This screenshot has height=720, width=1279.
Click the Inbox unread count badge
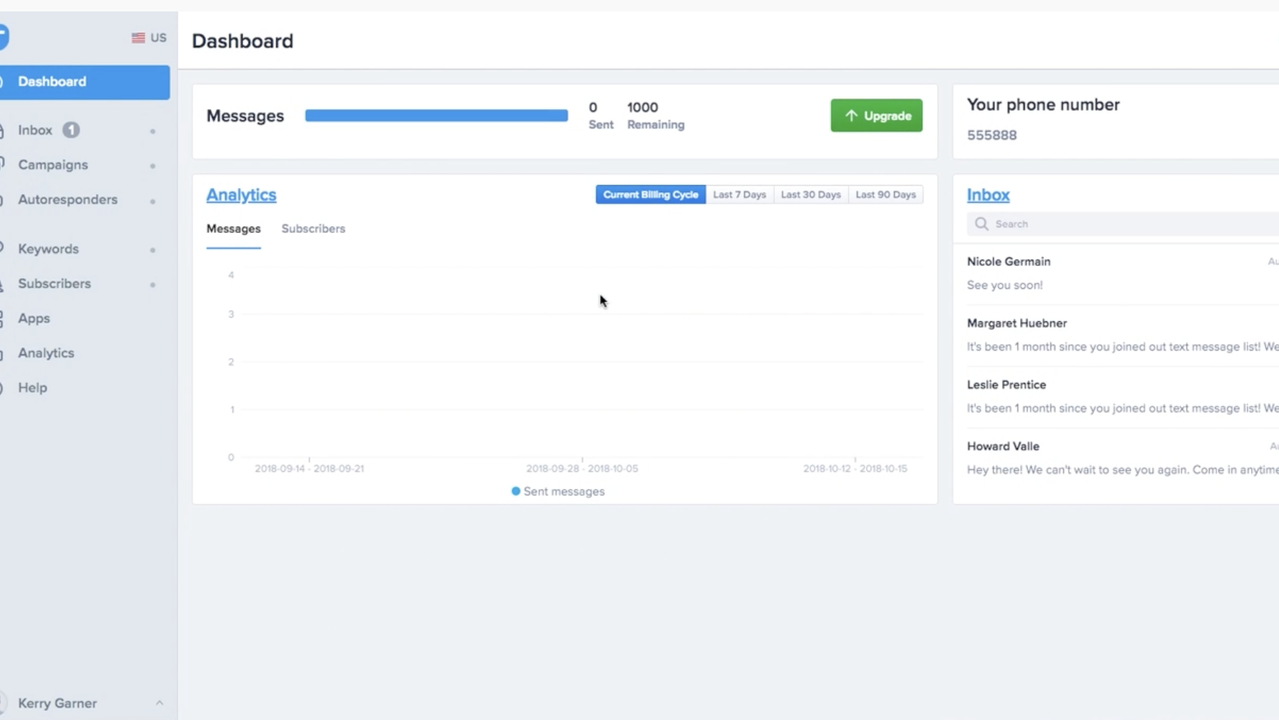(x=71, y=130)
